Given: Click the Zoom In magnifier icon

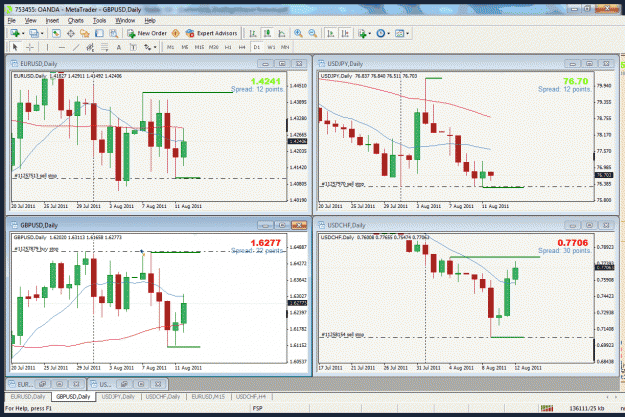Looking at the screenshot, I should tap(298, 33).
